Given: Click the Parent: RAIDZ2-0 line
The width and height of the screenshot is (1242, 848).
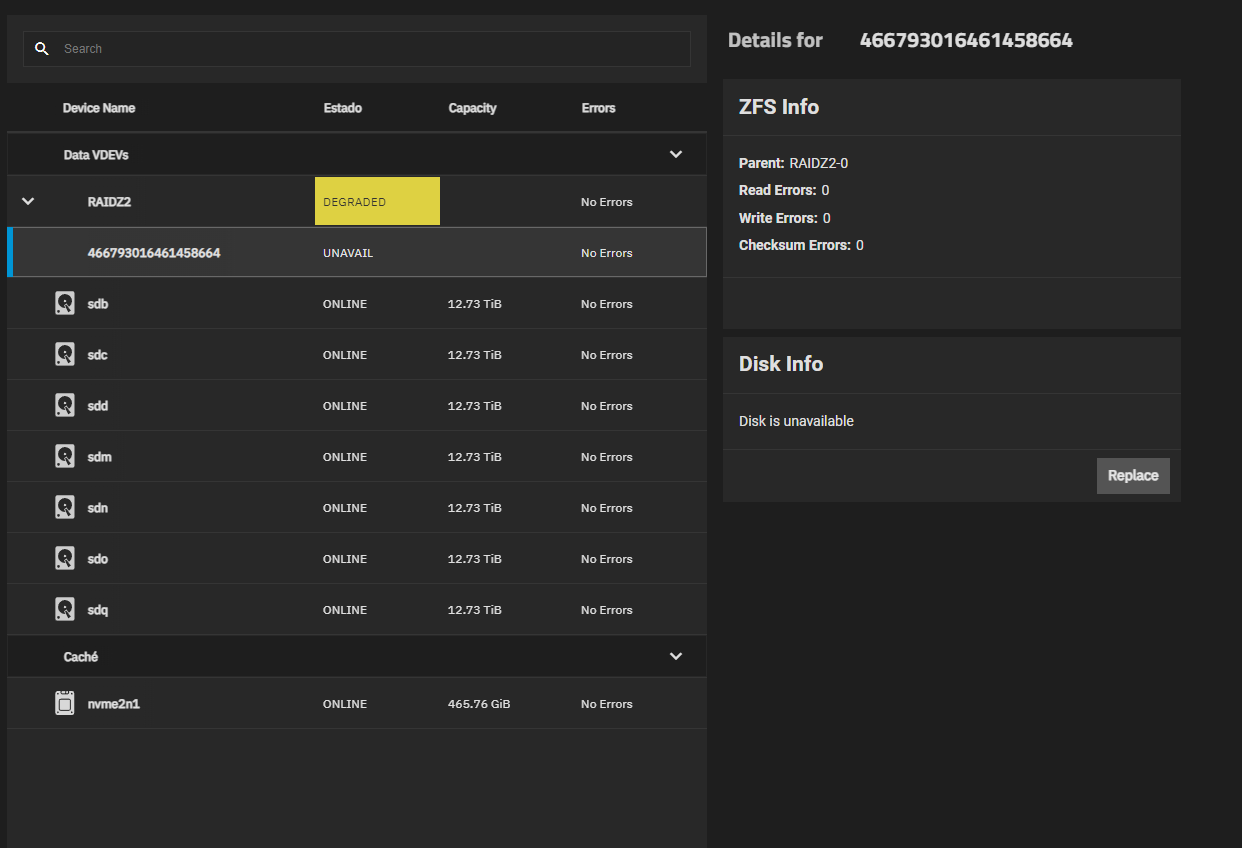Looking at the screenshot, I should click(x=793, y=163).
